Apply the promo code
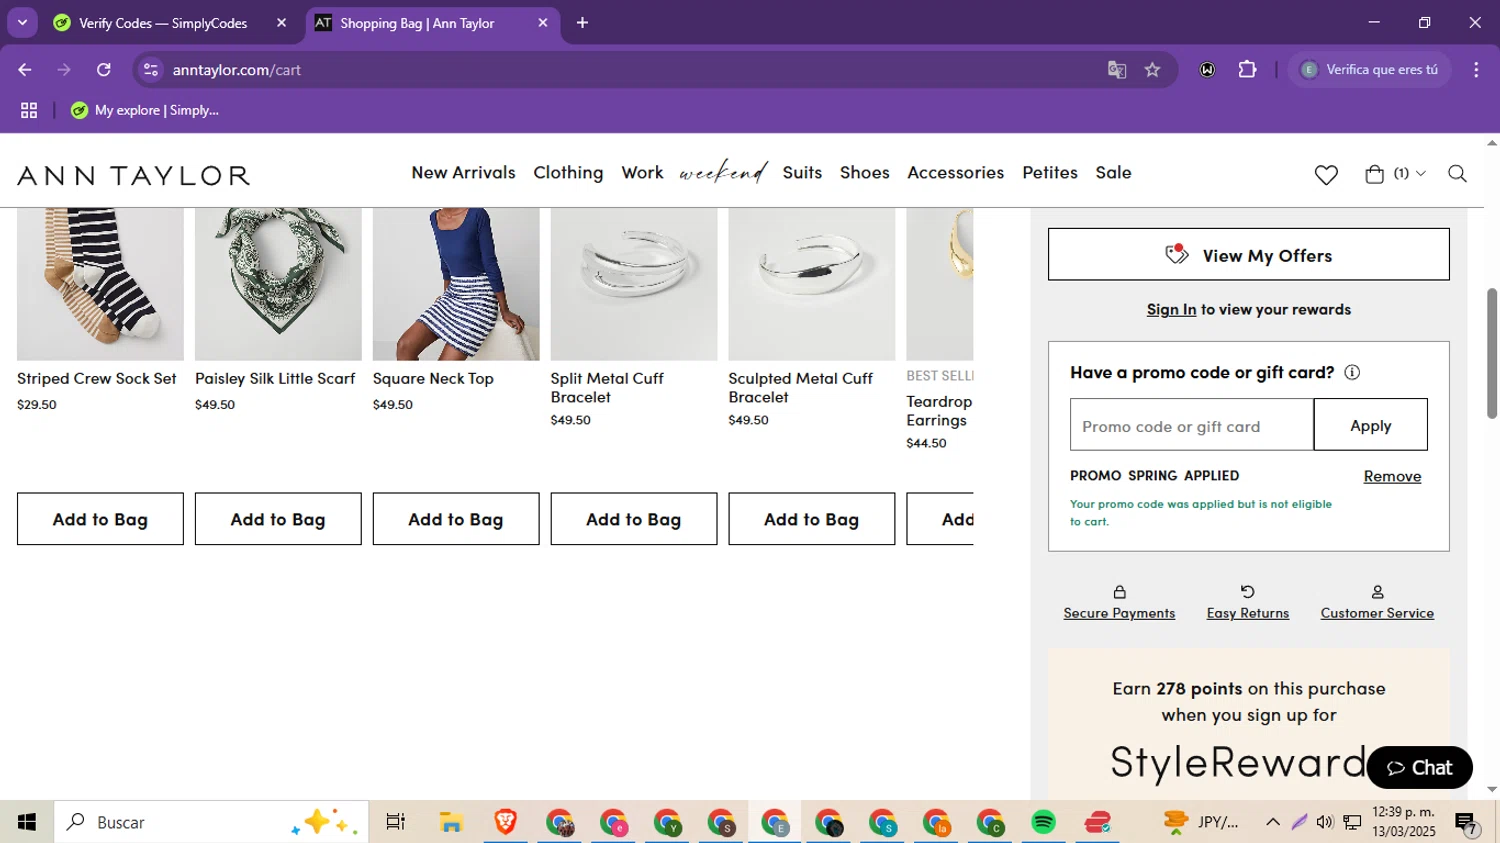 pyautogui.click(x=1370, y=425)
